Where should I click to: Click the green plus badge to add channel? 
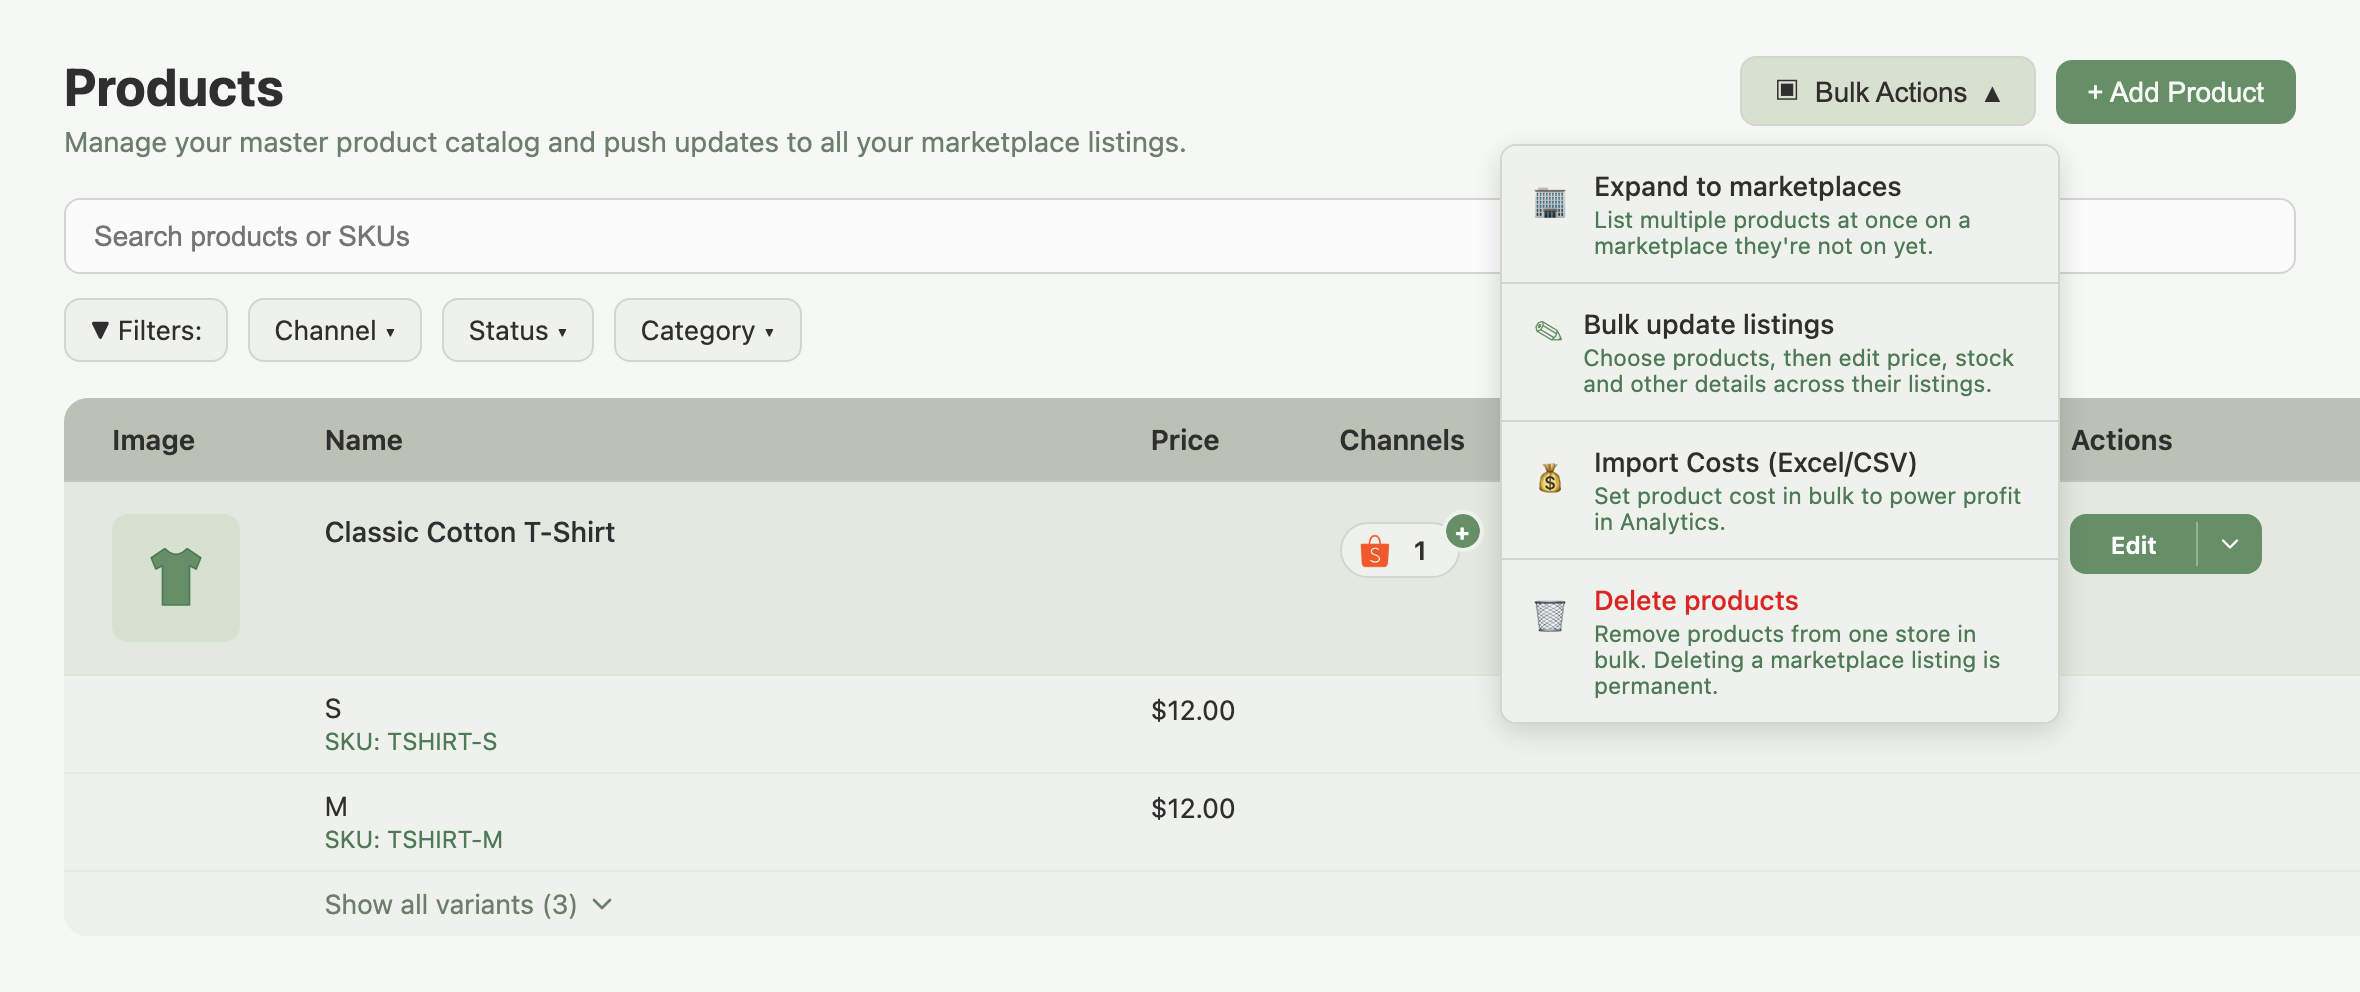[x=1462, y=532]
